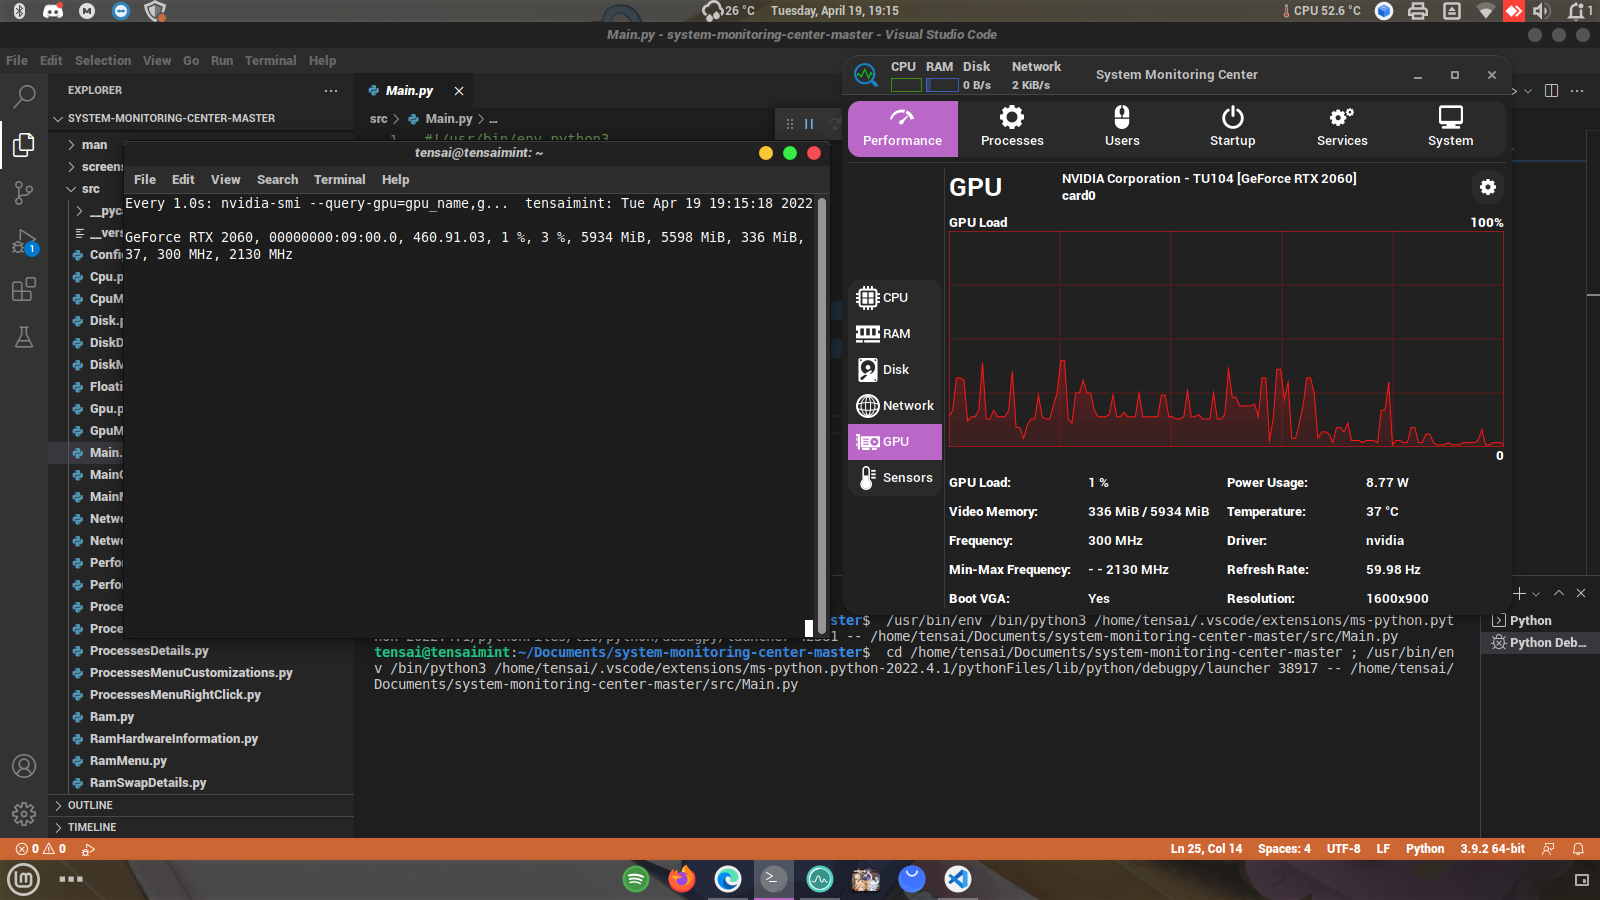Open the Sensors monitoring panel
This screenshot has width=1600, height=900.
[893, 477]
